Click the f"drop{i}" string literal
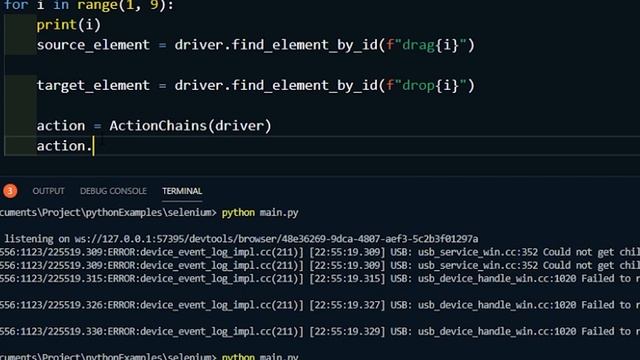Screen dimensions: 640x360 tap(426, 85)
